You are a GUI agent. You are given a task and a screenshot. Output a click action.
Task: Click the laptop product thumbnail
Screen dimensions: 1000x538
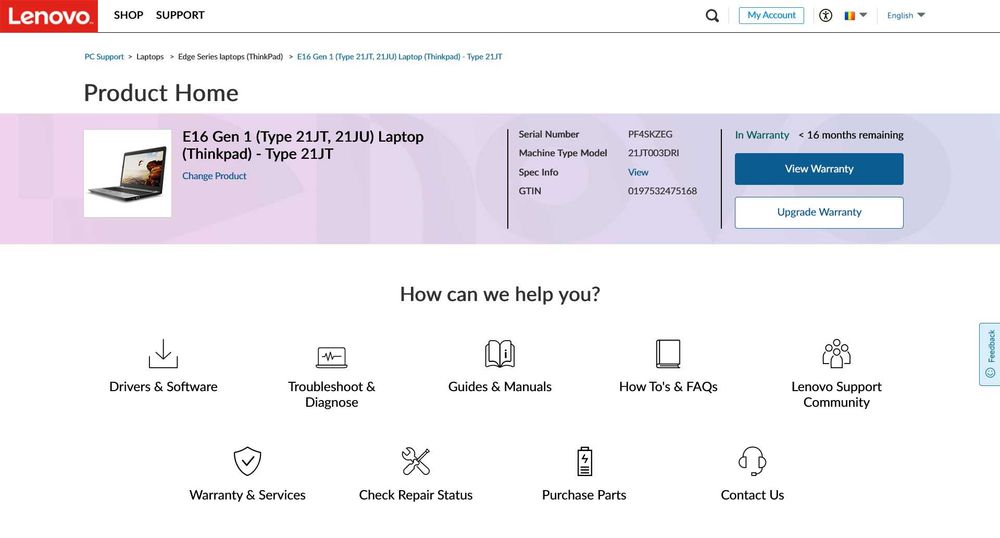tap(128, 173)
